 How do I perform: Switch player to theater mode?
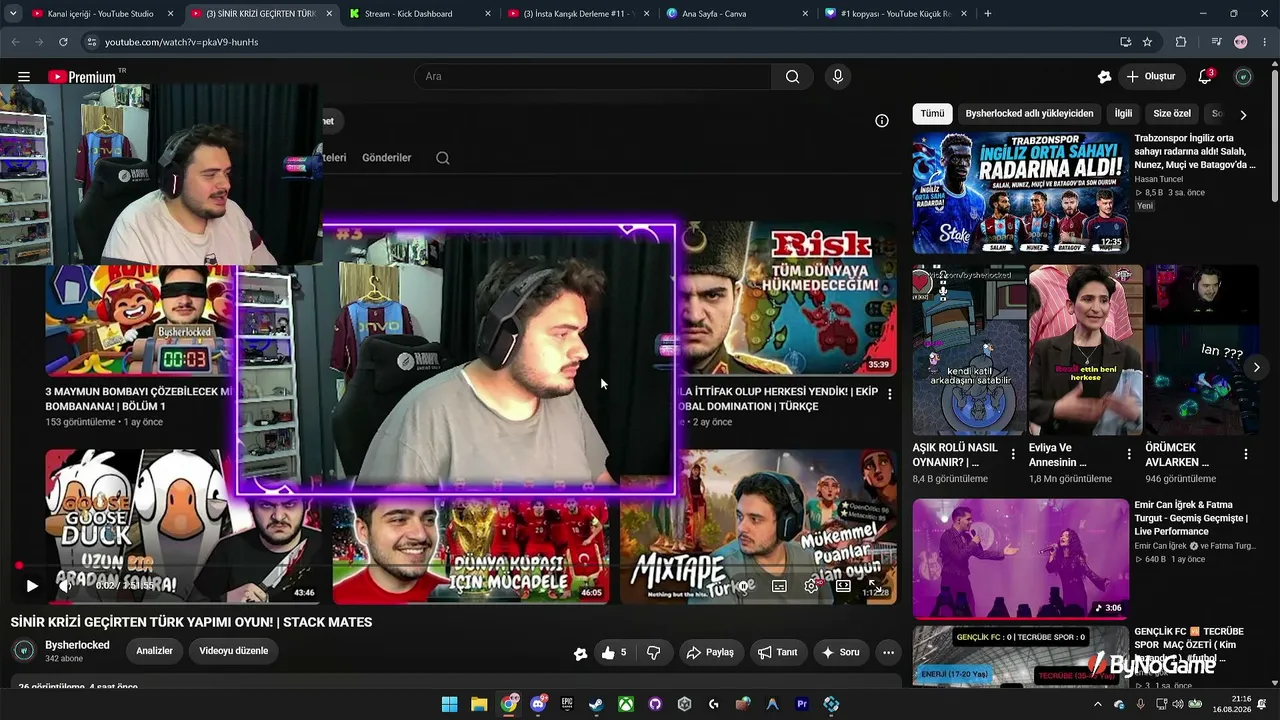pos(843,586)
